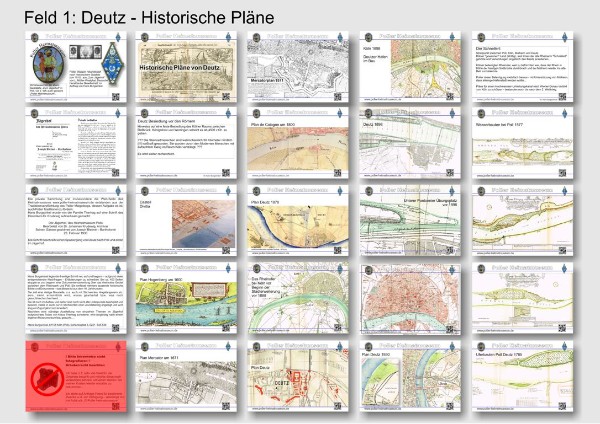Click website link on 'Köln 1888' slide
This screenshot has width=600, height=424.
point(383,99)
